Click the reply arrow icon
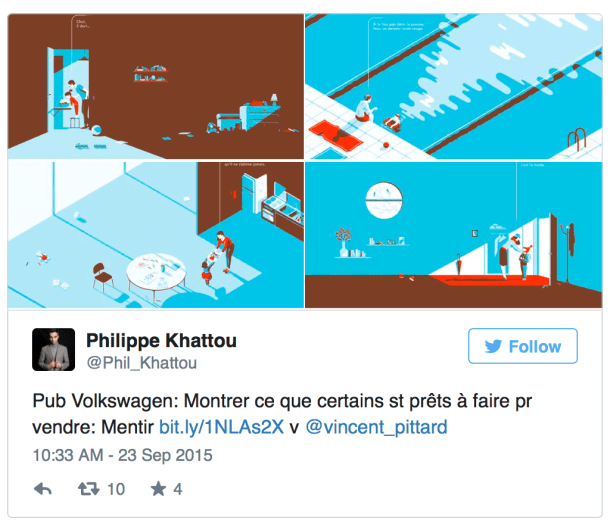This screenshot has width=610, height=524. (x=43, y=489)
